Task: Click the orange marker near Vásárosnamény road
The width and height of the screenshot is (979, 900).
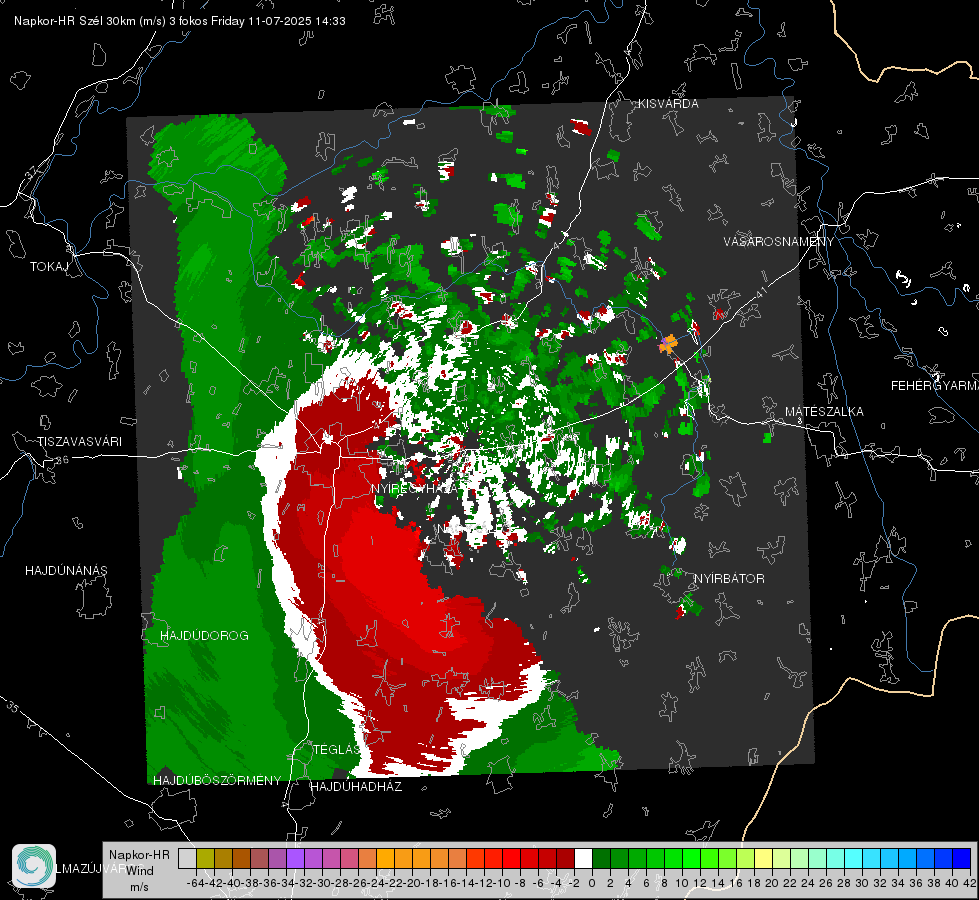Action: click(x=668, y=344)
